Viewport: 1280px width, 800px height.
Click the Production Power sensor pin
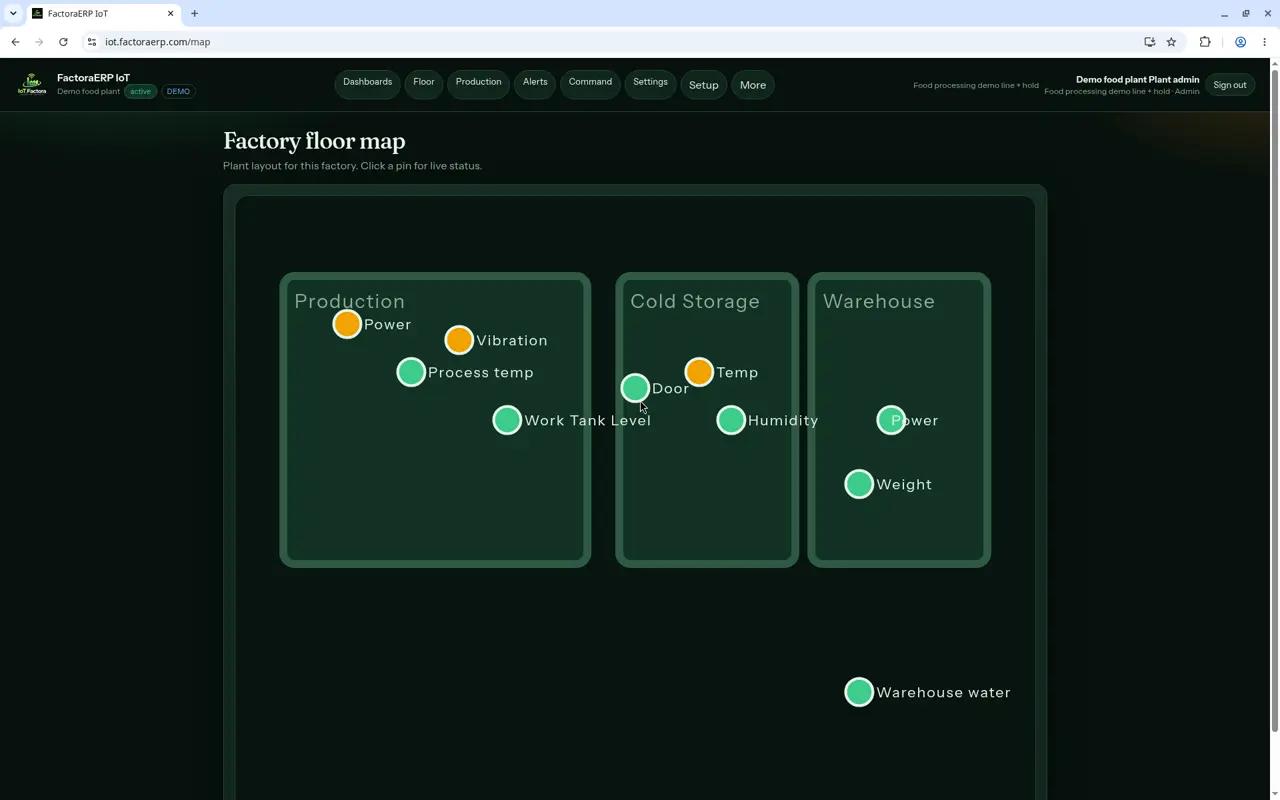pyautogui.click(x=347, y=324)
